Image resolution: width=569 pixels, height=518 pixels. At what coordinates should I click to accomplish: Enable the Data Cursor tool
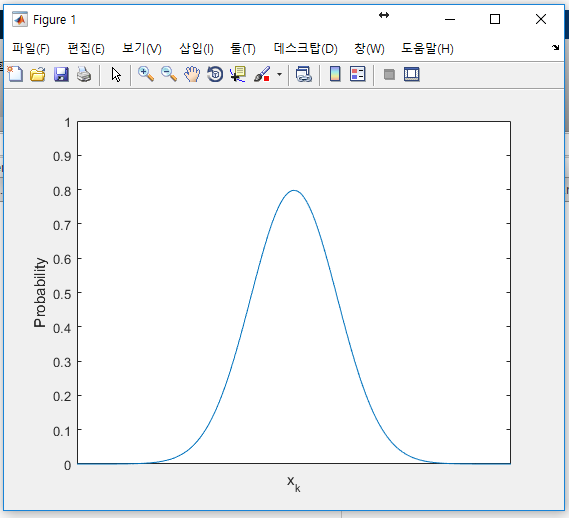pyautogui.click(x=238, y=74)
